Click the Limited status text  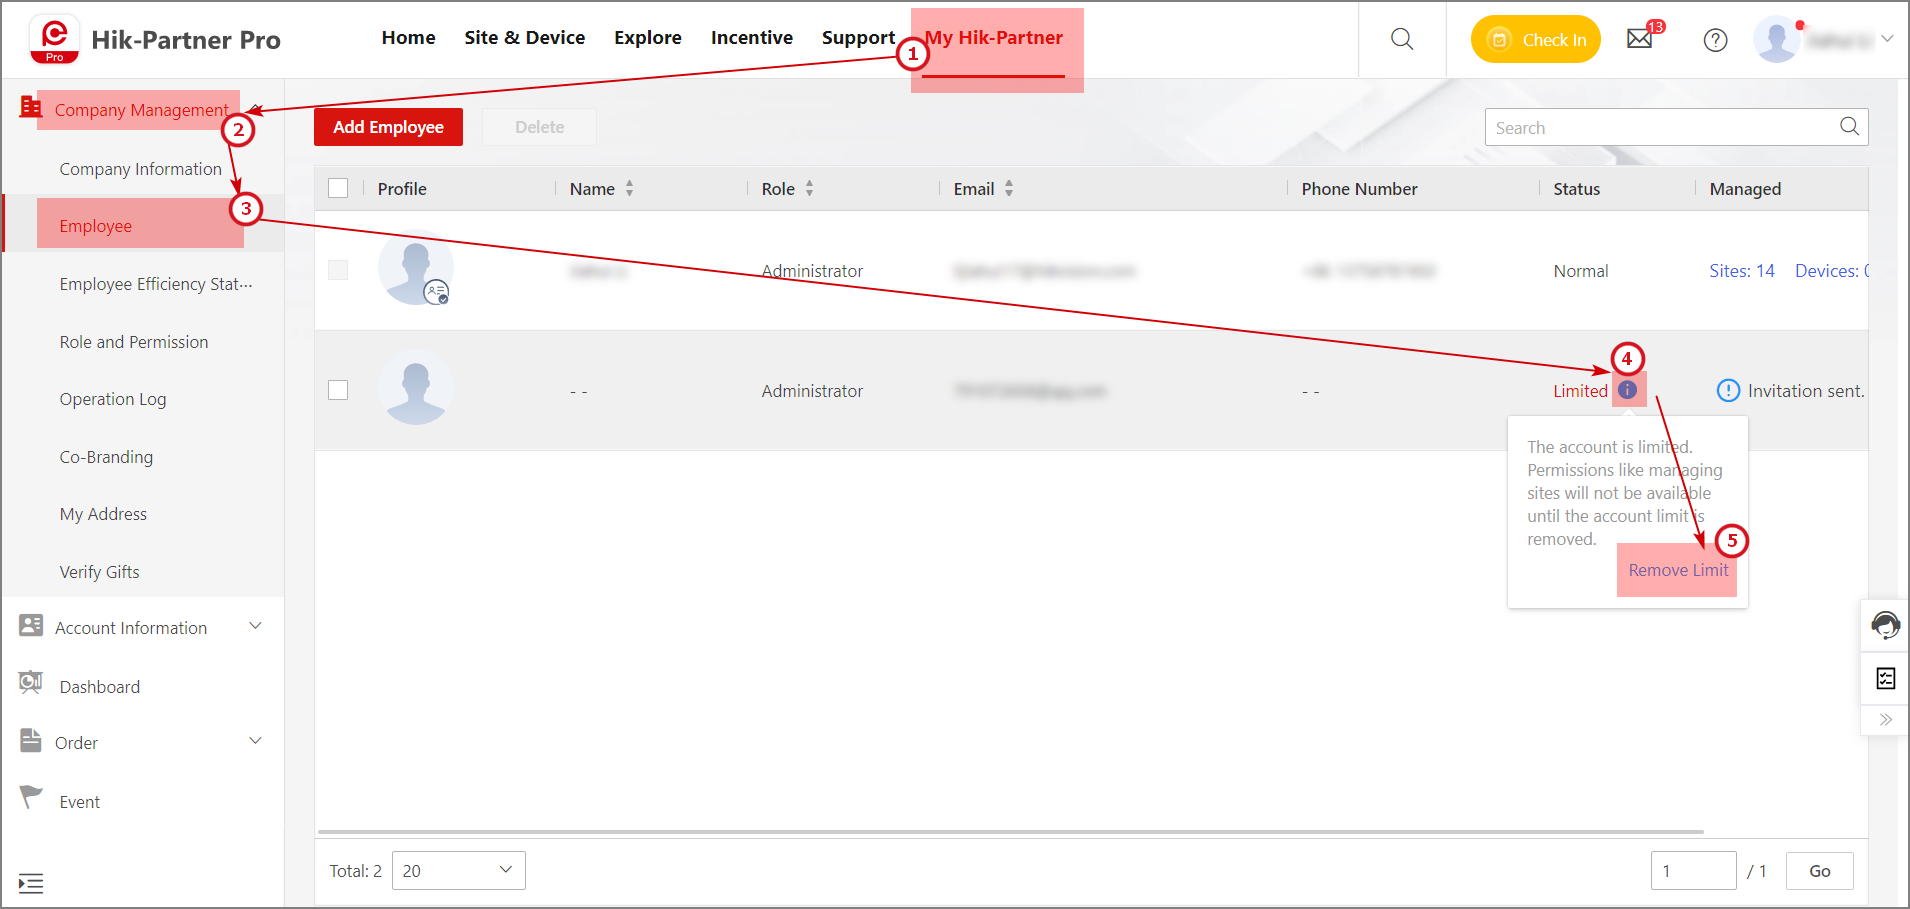click(1580, 391)
